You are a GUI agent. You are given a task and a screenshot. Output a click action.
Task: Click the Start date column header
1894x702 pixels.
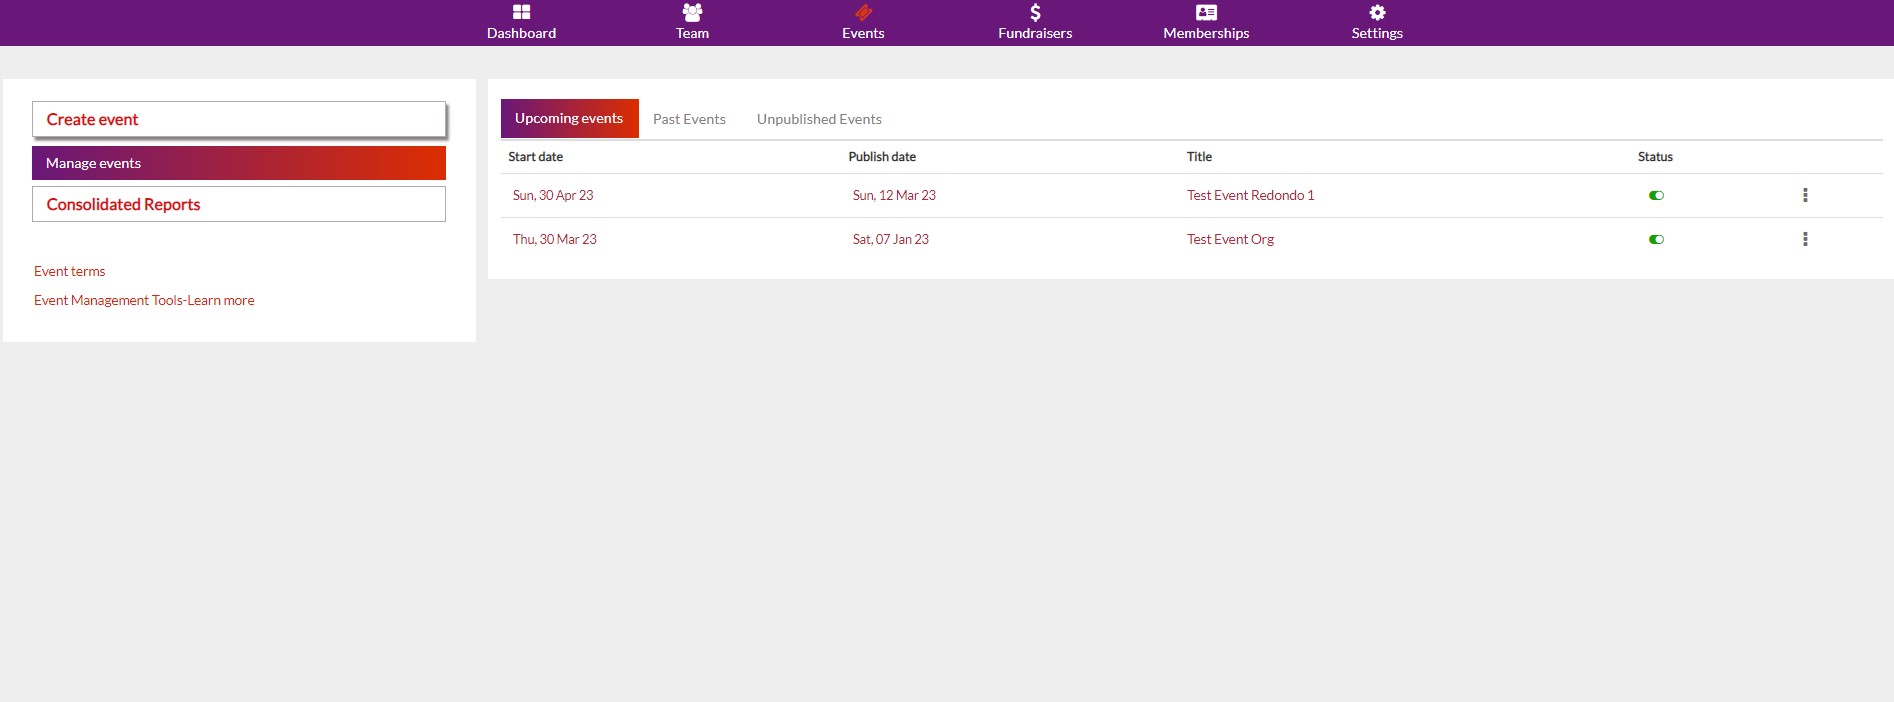tap(535, 157)
